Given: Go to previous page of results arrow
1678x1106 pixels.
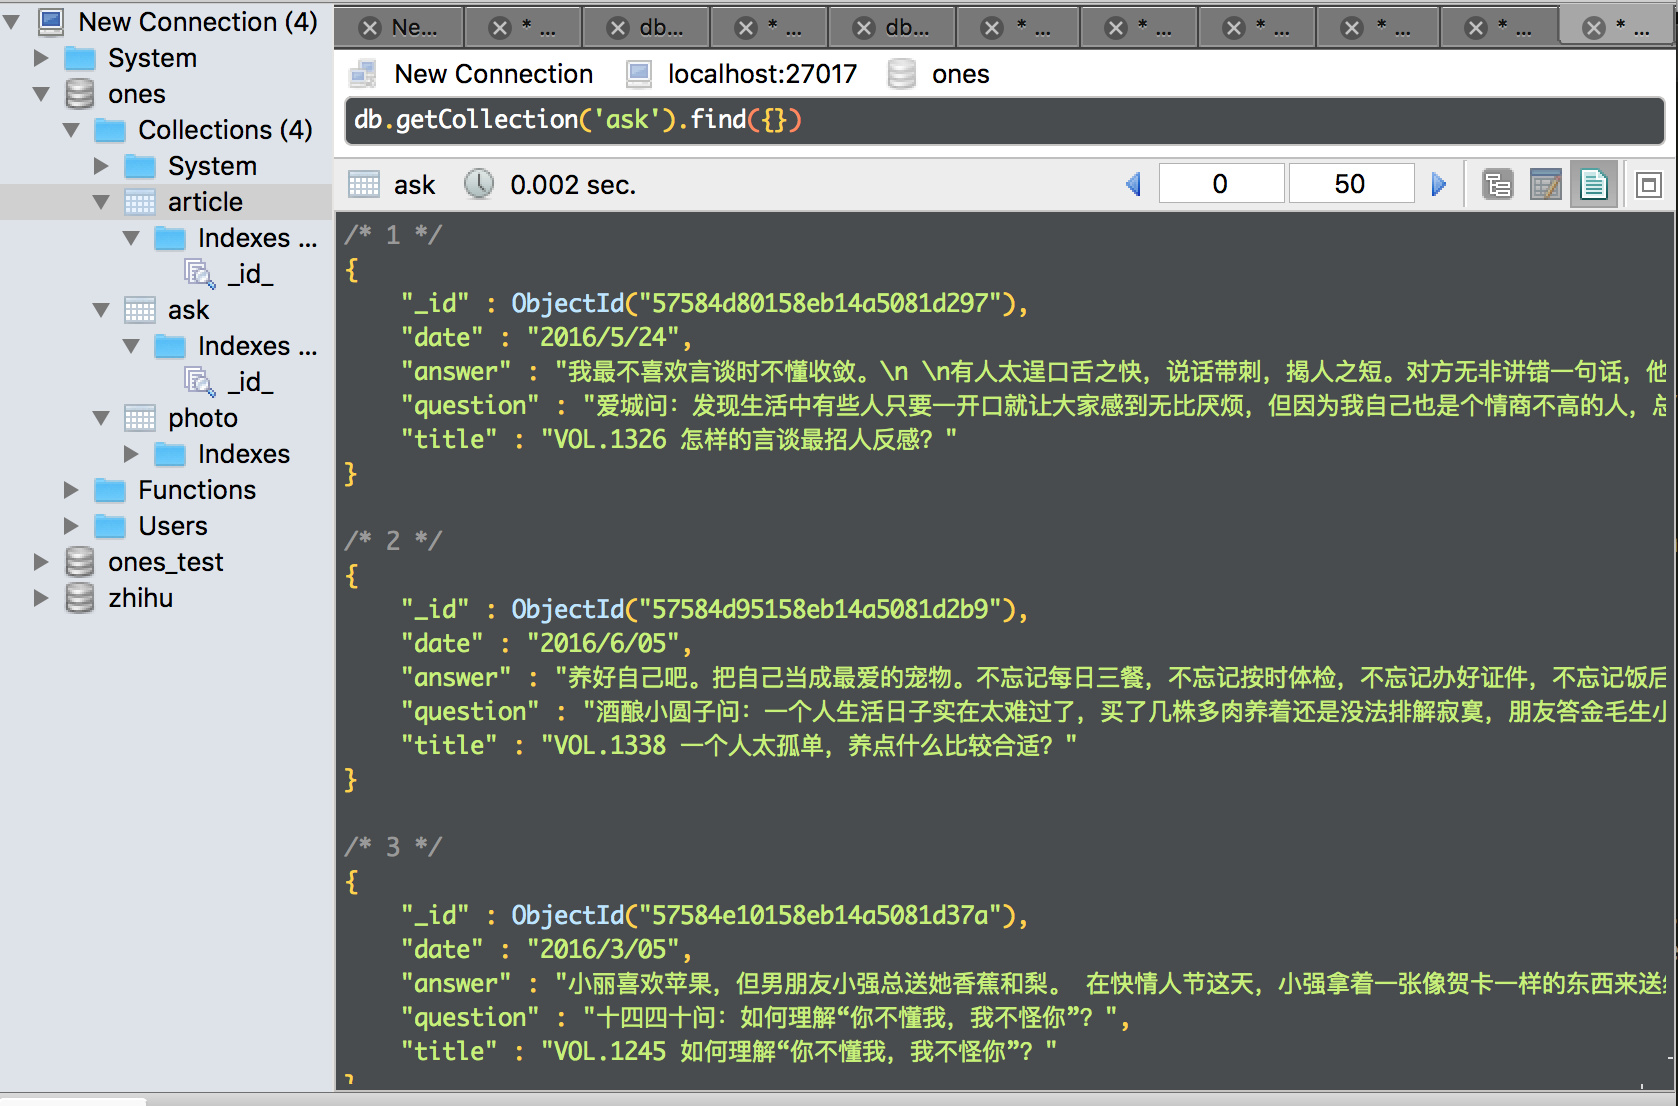Looking at the screenshot, I should (1133, 185).
